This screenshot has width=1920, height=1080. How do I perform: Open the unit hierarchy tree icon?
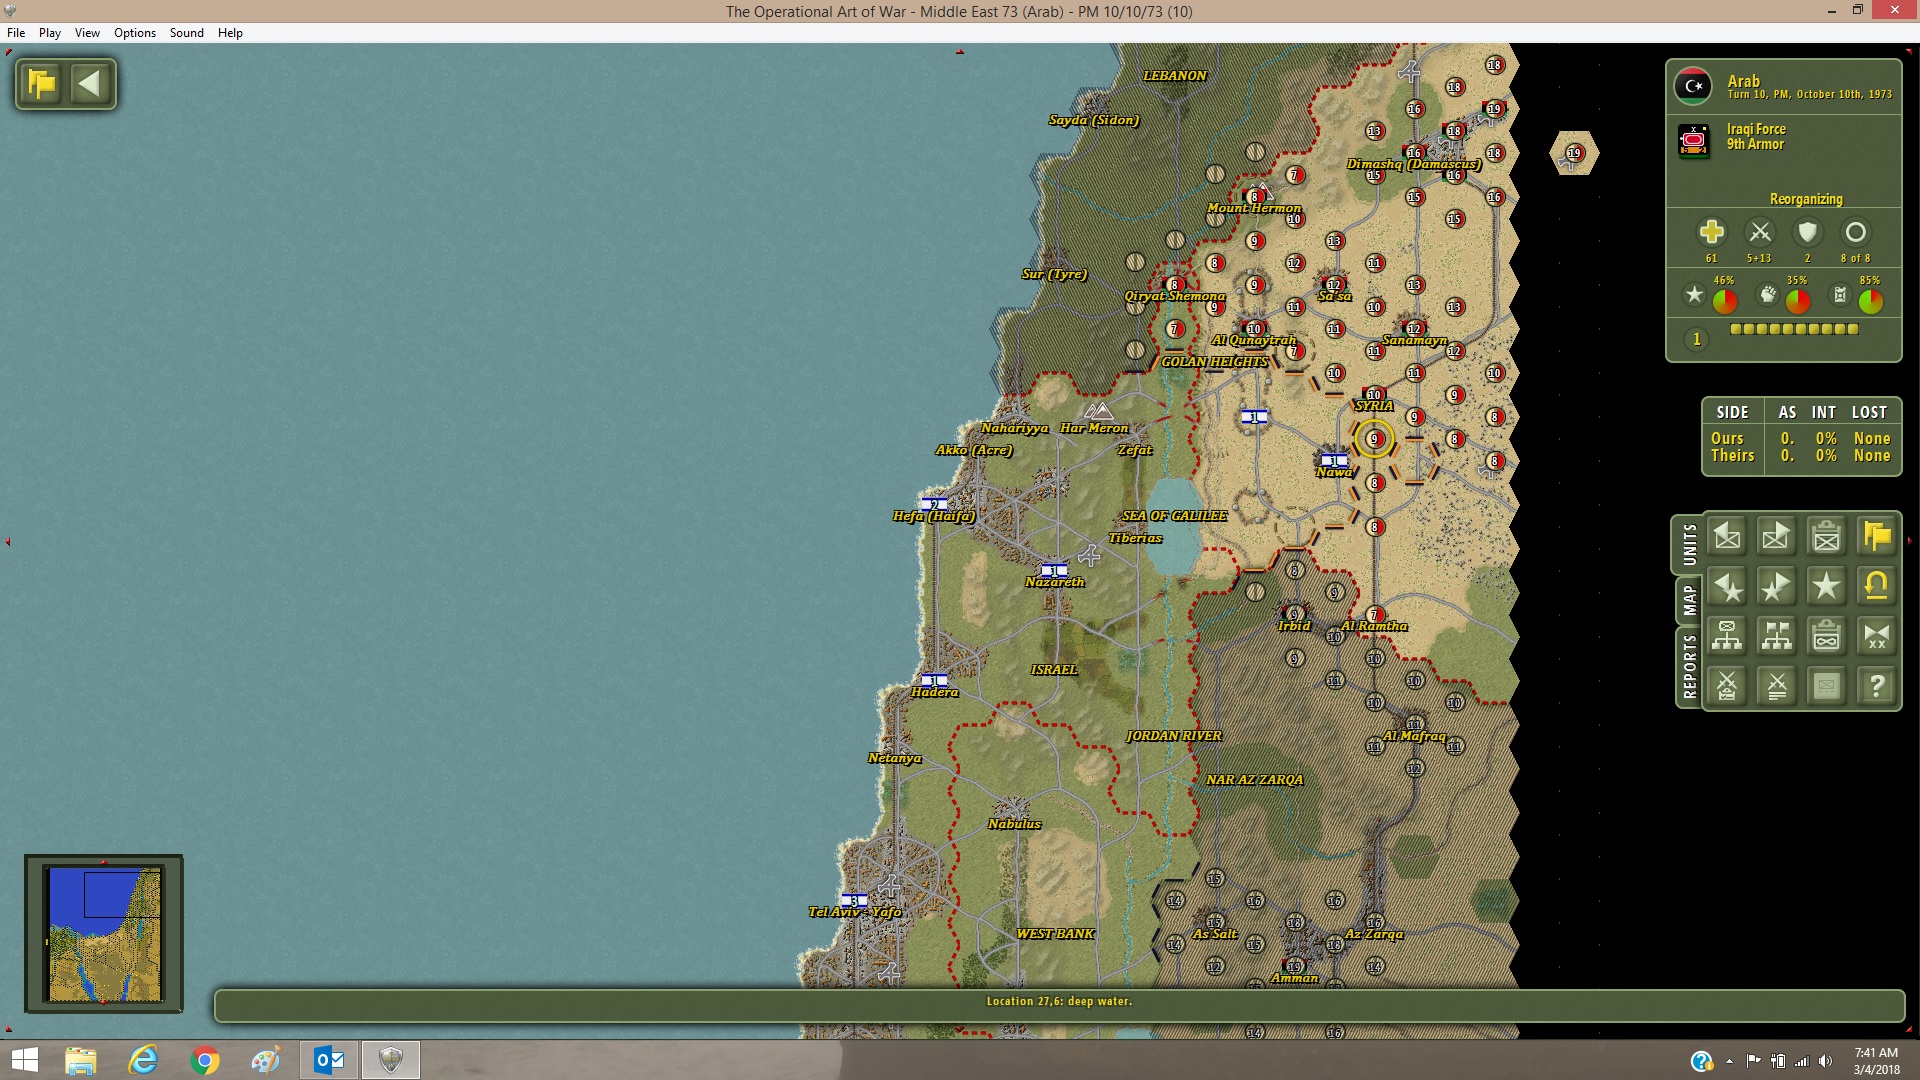click(1727, 636)
